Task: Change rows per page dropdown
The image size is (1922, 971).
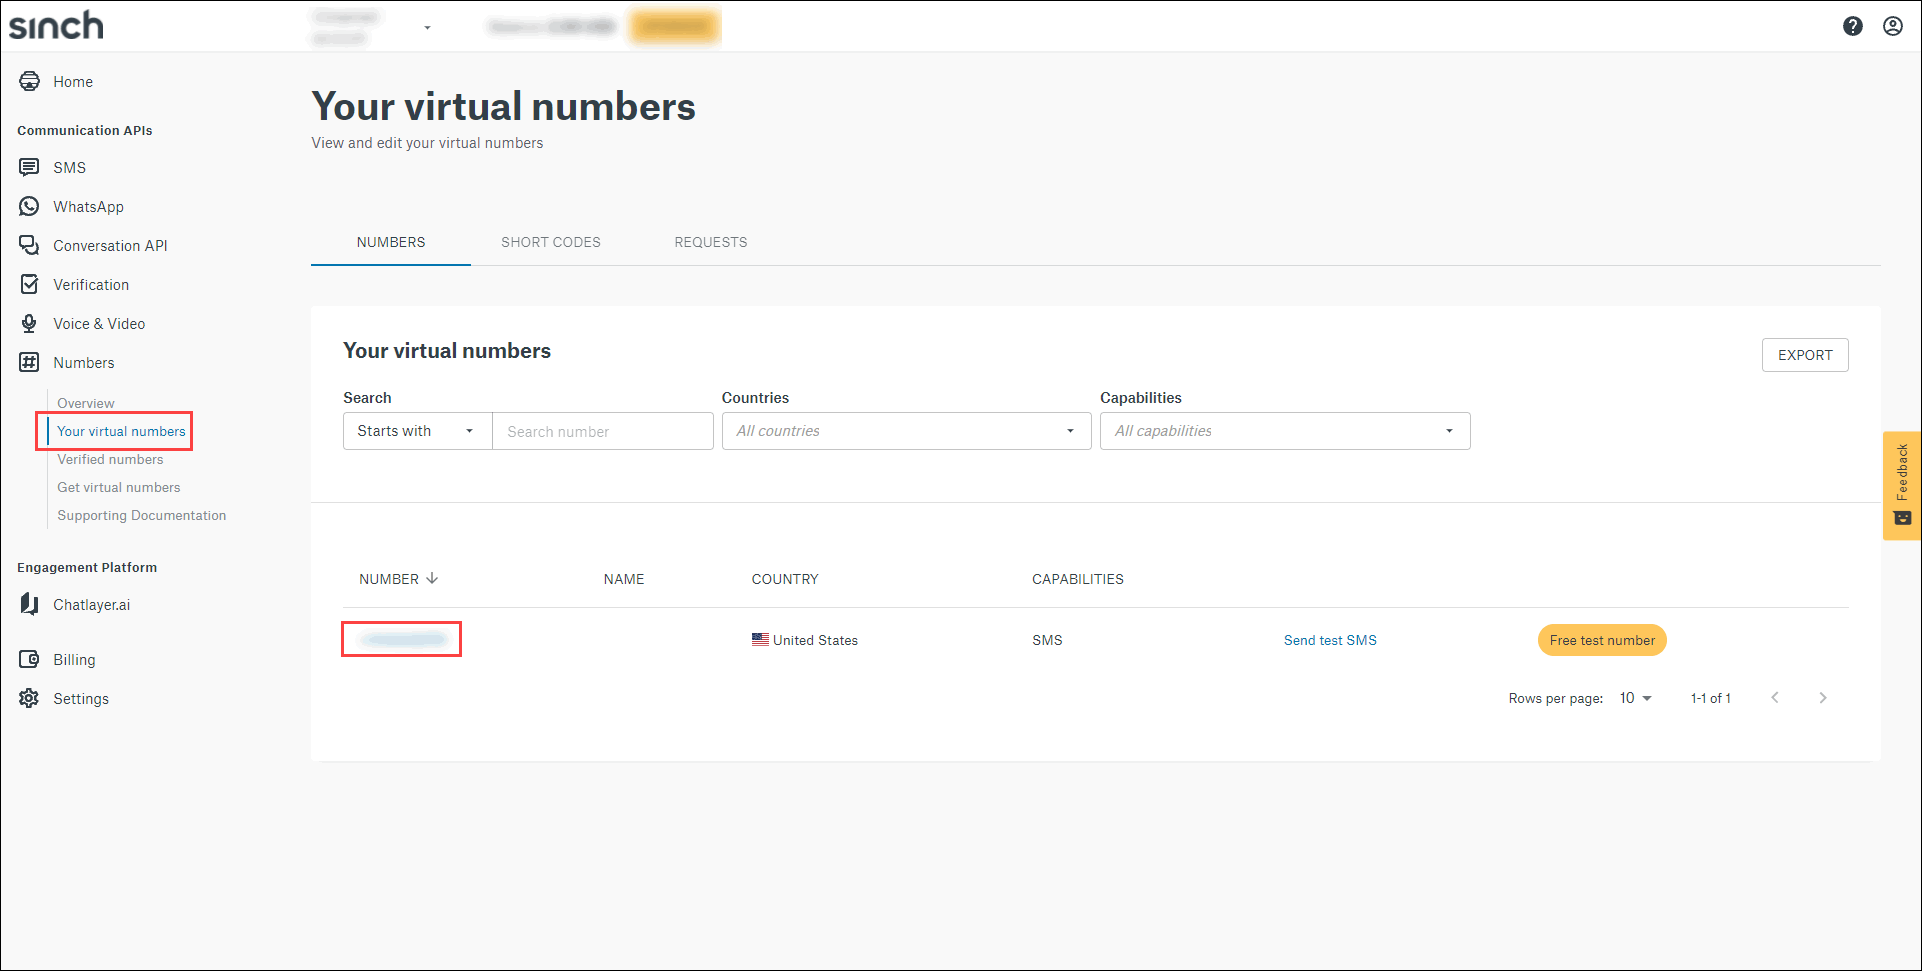Action: pos(1634,698)
